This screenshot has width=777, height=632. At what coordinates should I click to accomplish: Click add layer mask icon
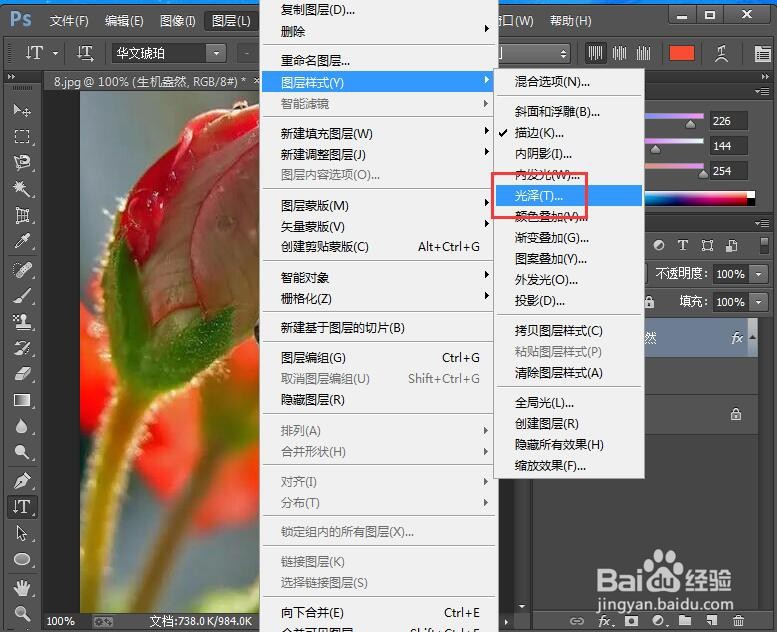[x=631, y=621]
